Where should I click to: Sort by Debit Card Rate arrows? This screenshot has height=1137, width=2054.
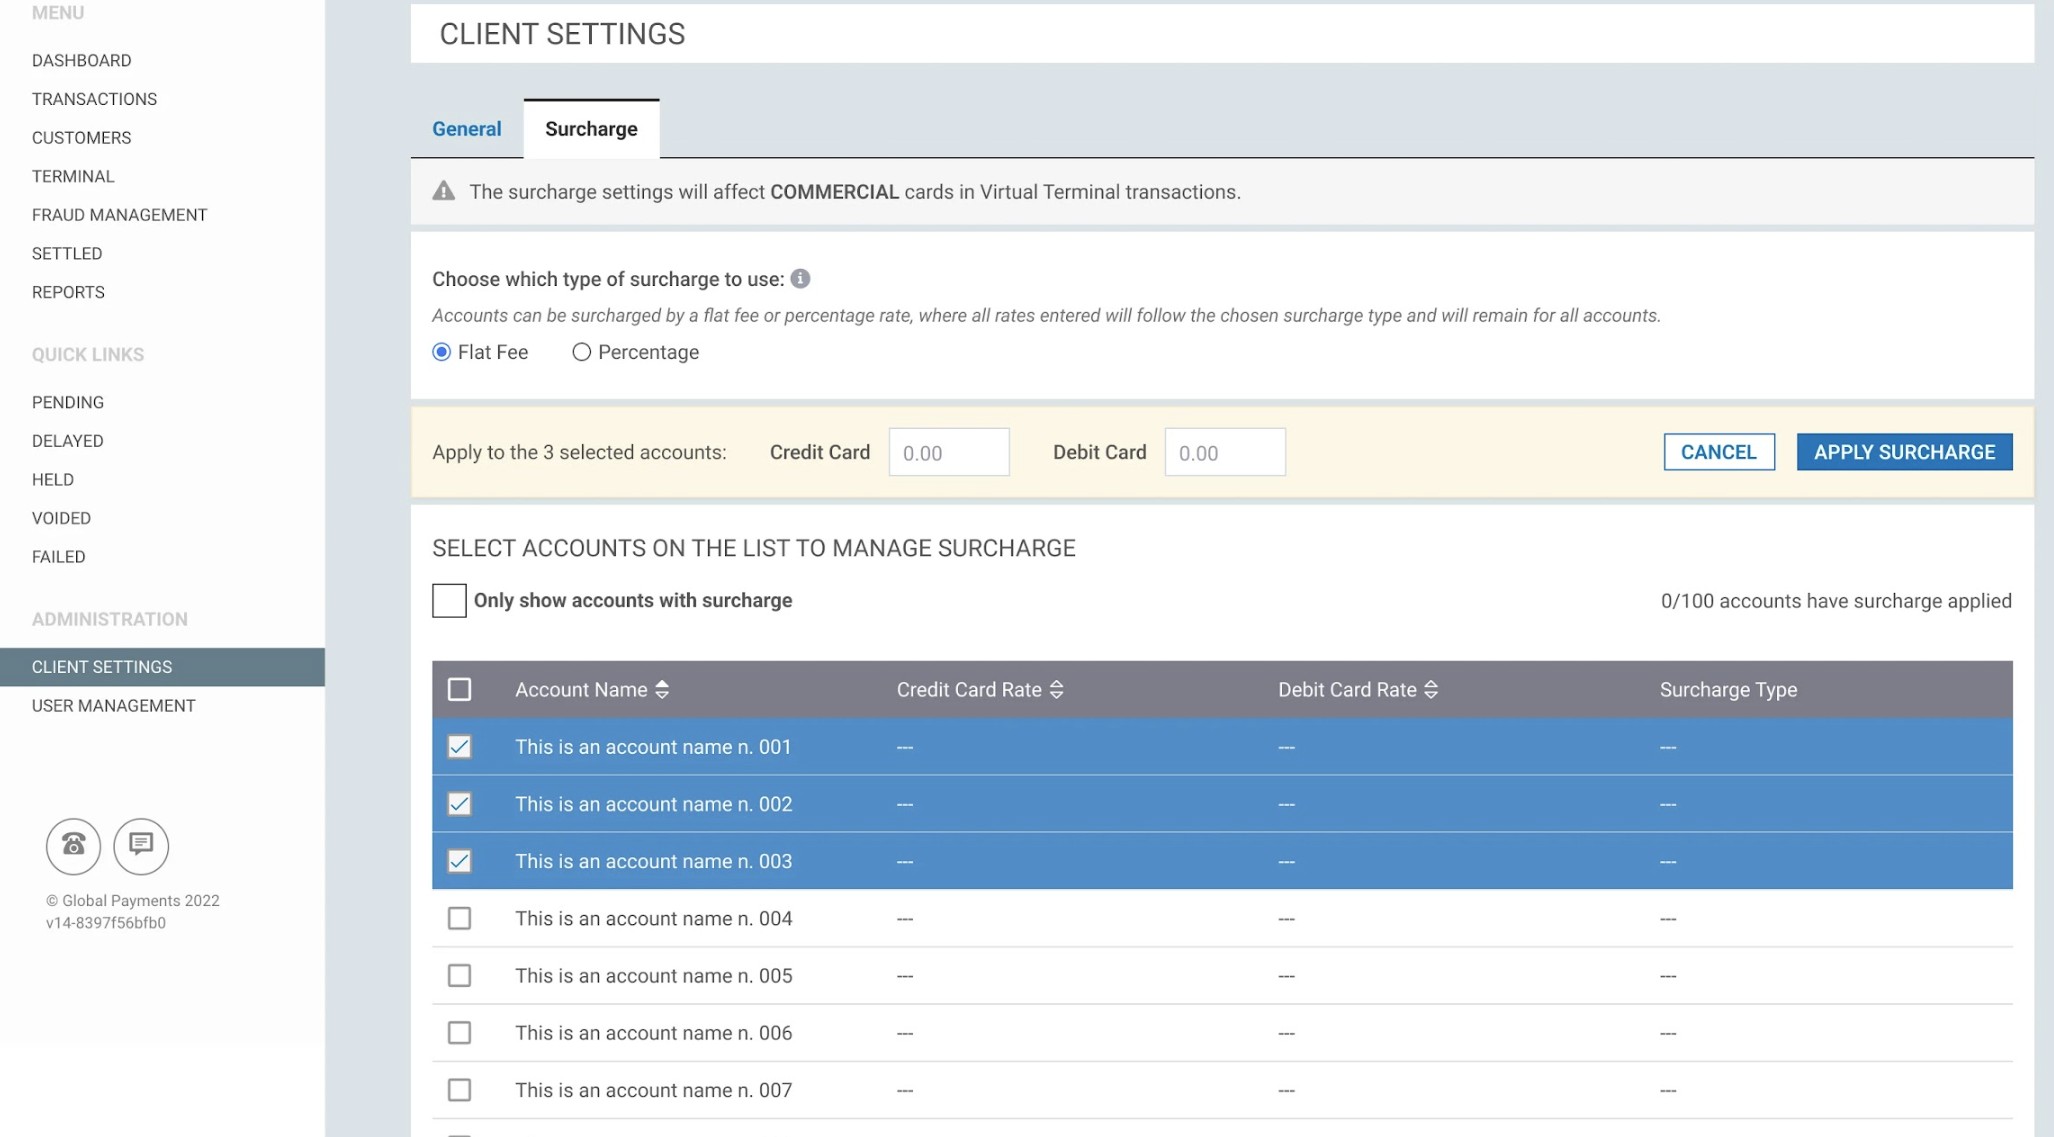1431,690
